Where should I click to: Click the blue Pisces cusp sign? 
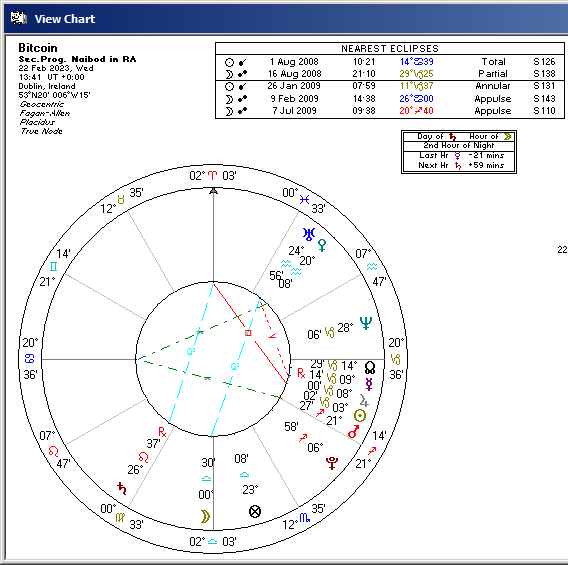[x=304, y=199]
